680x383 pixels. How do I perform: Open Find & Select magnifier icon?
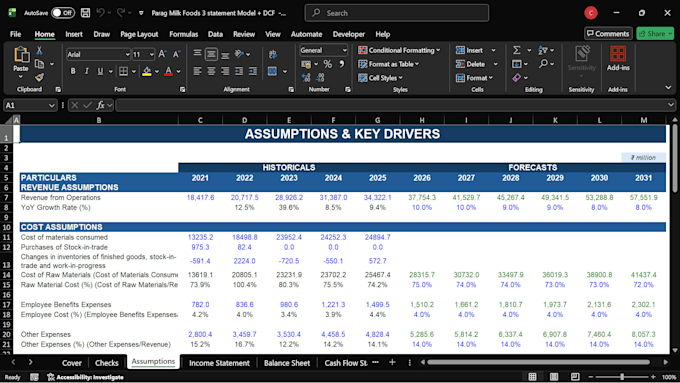pos(543,64)
